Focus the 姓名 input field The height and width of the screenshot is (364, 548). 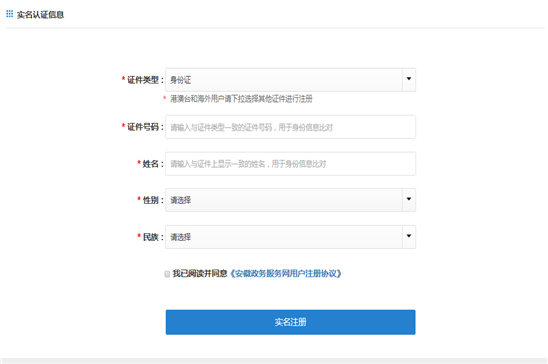pos(290,164)
